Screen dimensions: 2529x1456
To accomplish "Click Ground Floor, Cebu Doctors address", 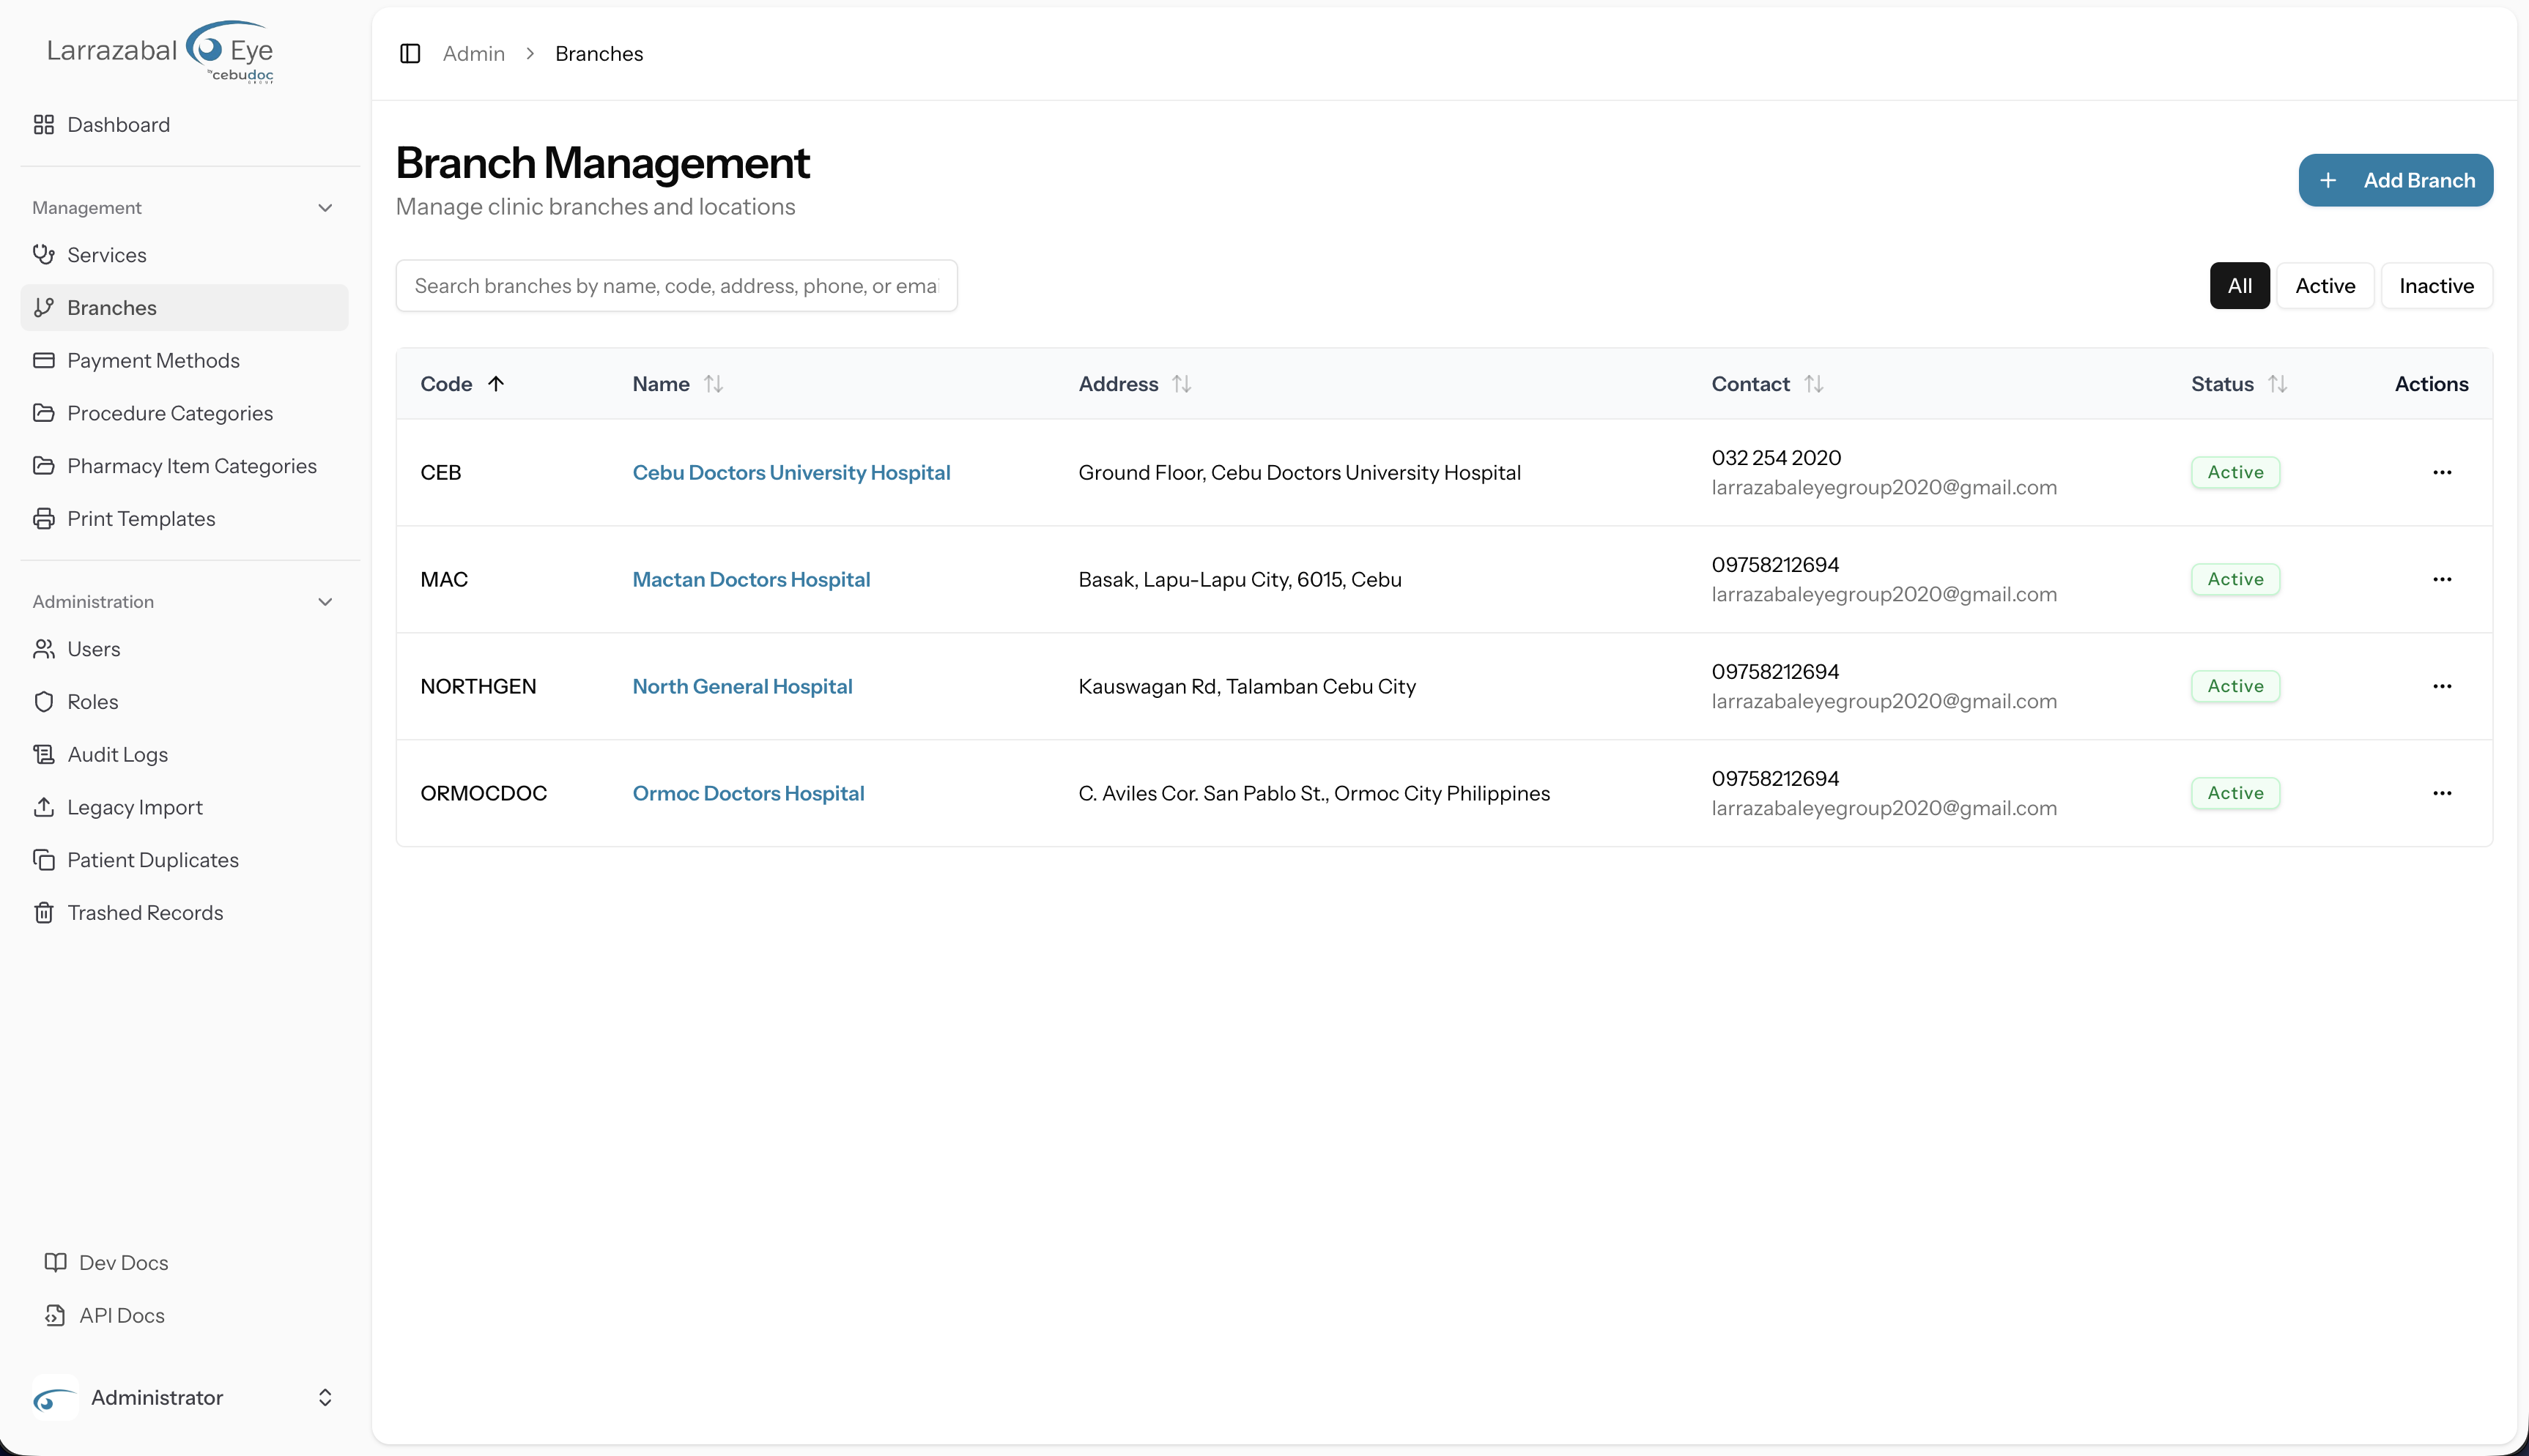I will pyautogui.click(x=1299, y=472).
